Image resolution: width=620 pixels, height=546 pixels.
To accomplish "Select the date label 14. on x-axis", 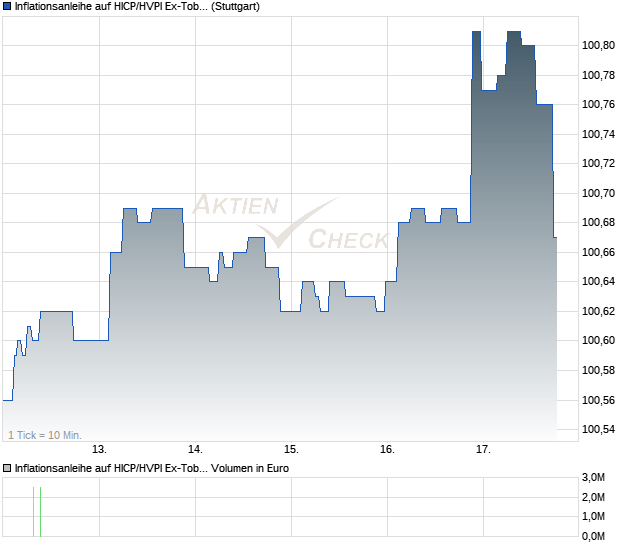I will [196, 449].
